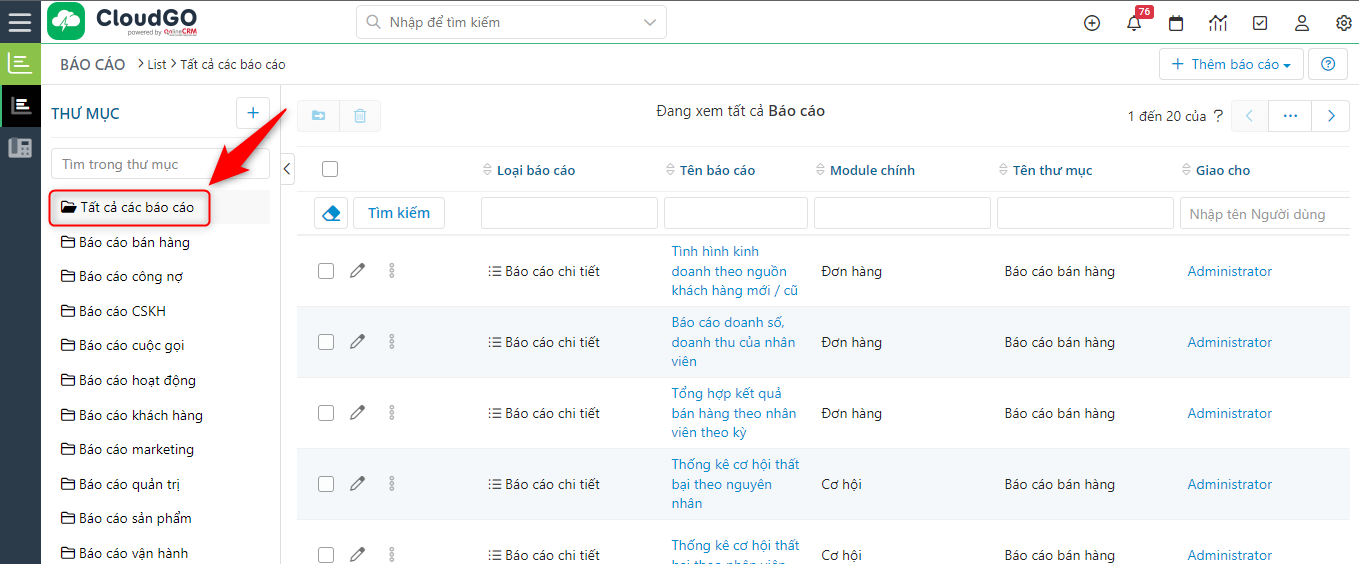Select checkbox for 'Báo cáo doanh số' row
This screenshot has height=564, width=1359.
coord(326,342)
